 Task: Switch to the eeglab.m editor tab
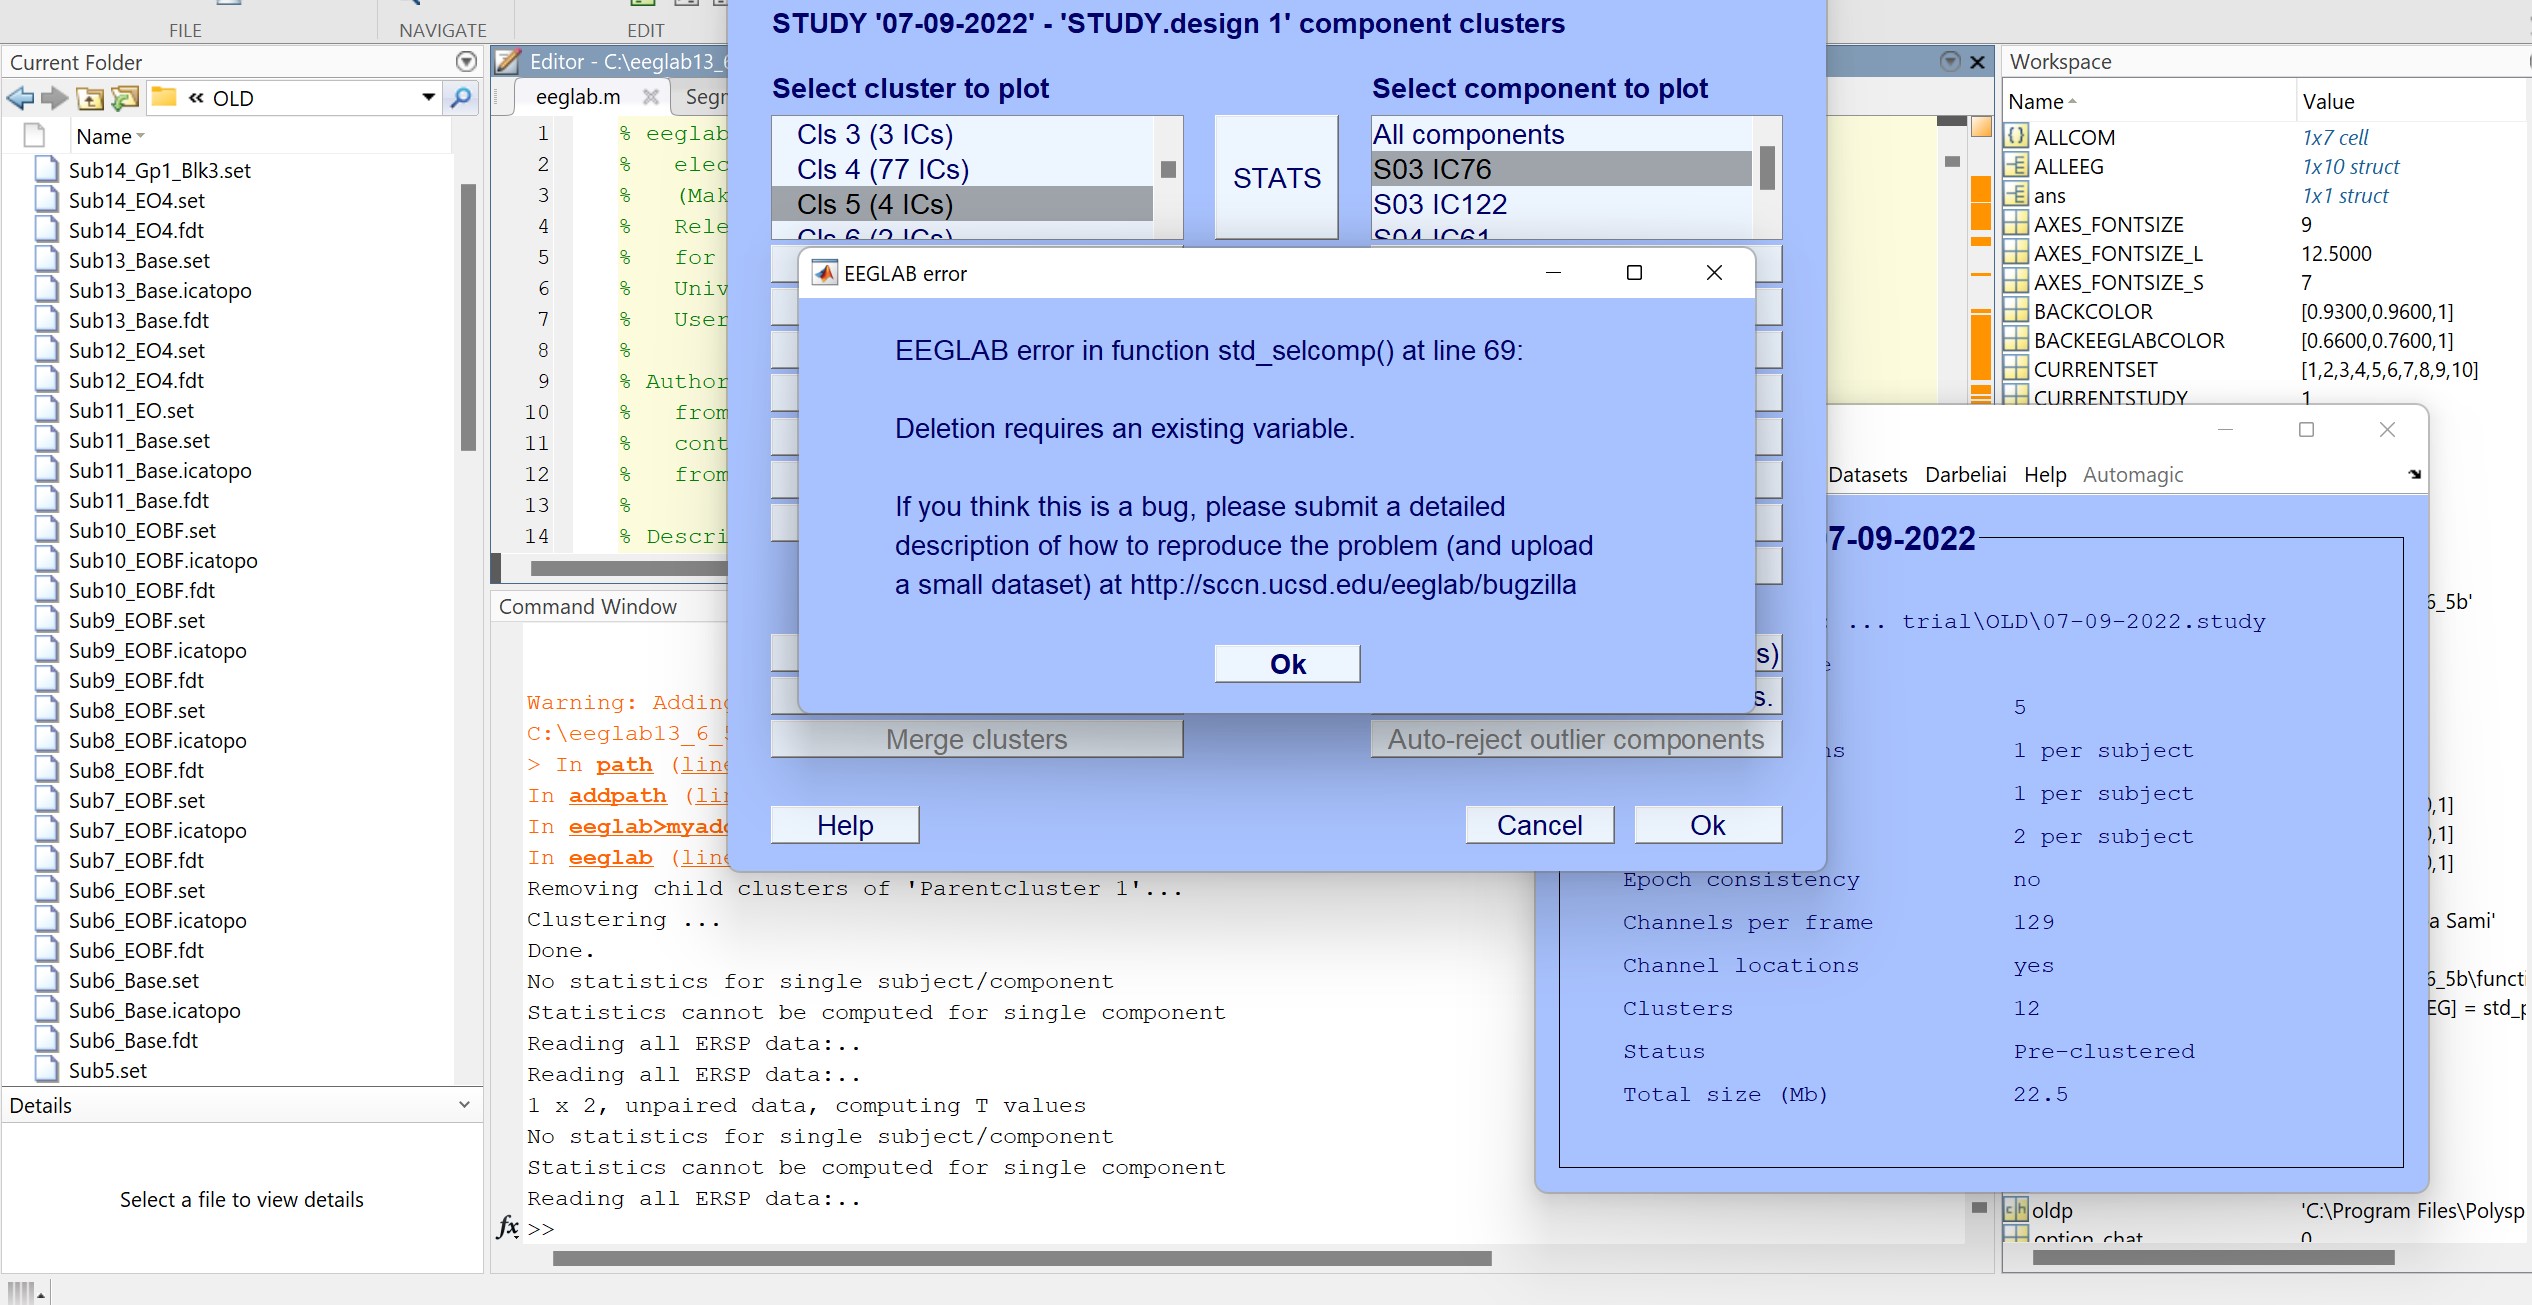[x=578, y=97]
